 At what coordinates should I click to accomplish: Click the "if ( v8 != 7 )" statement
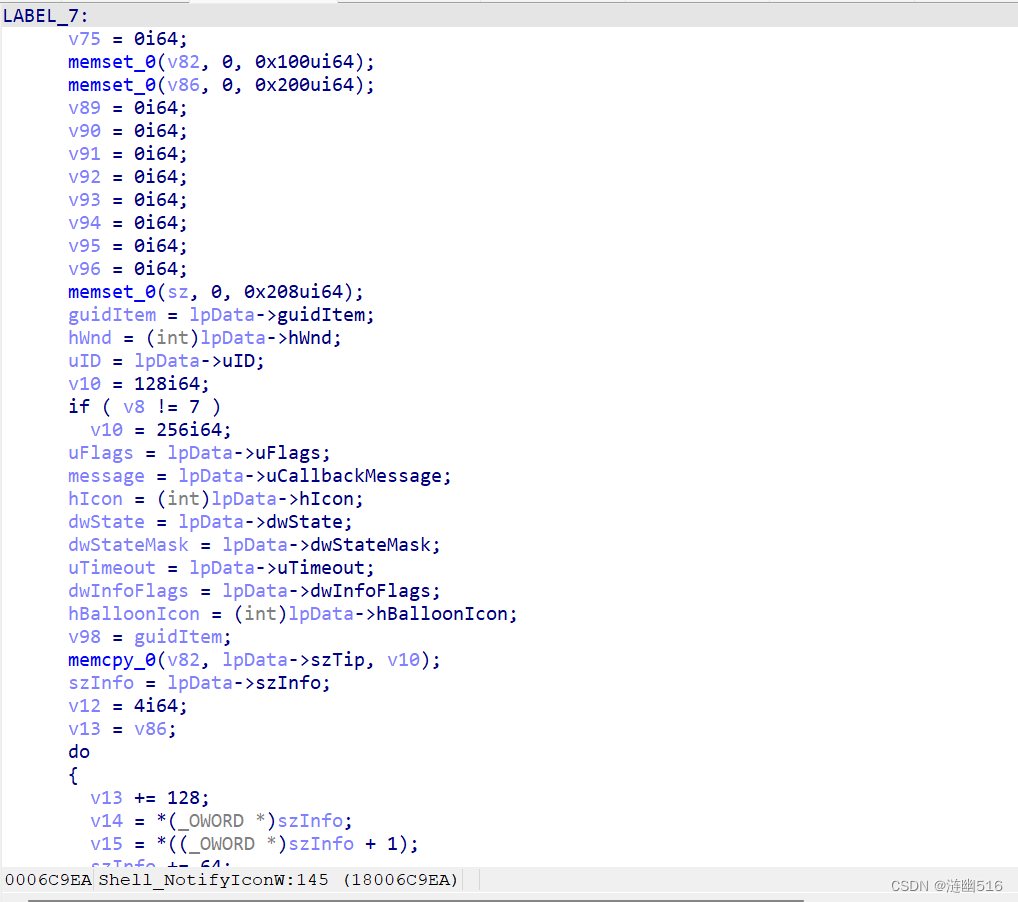pos(144,407)
